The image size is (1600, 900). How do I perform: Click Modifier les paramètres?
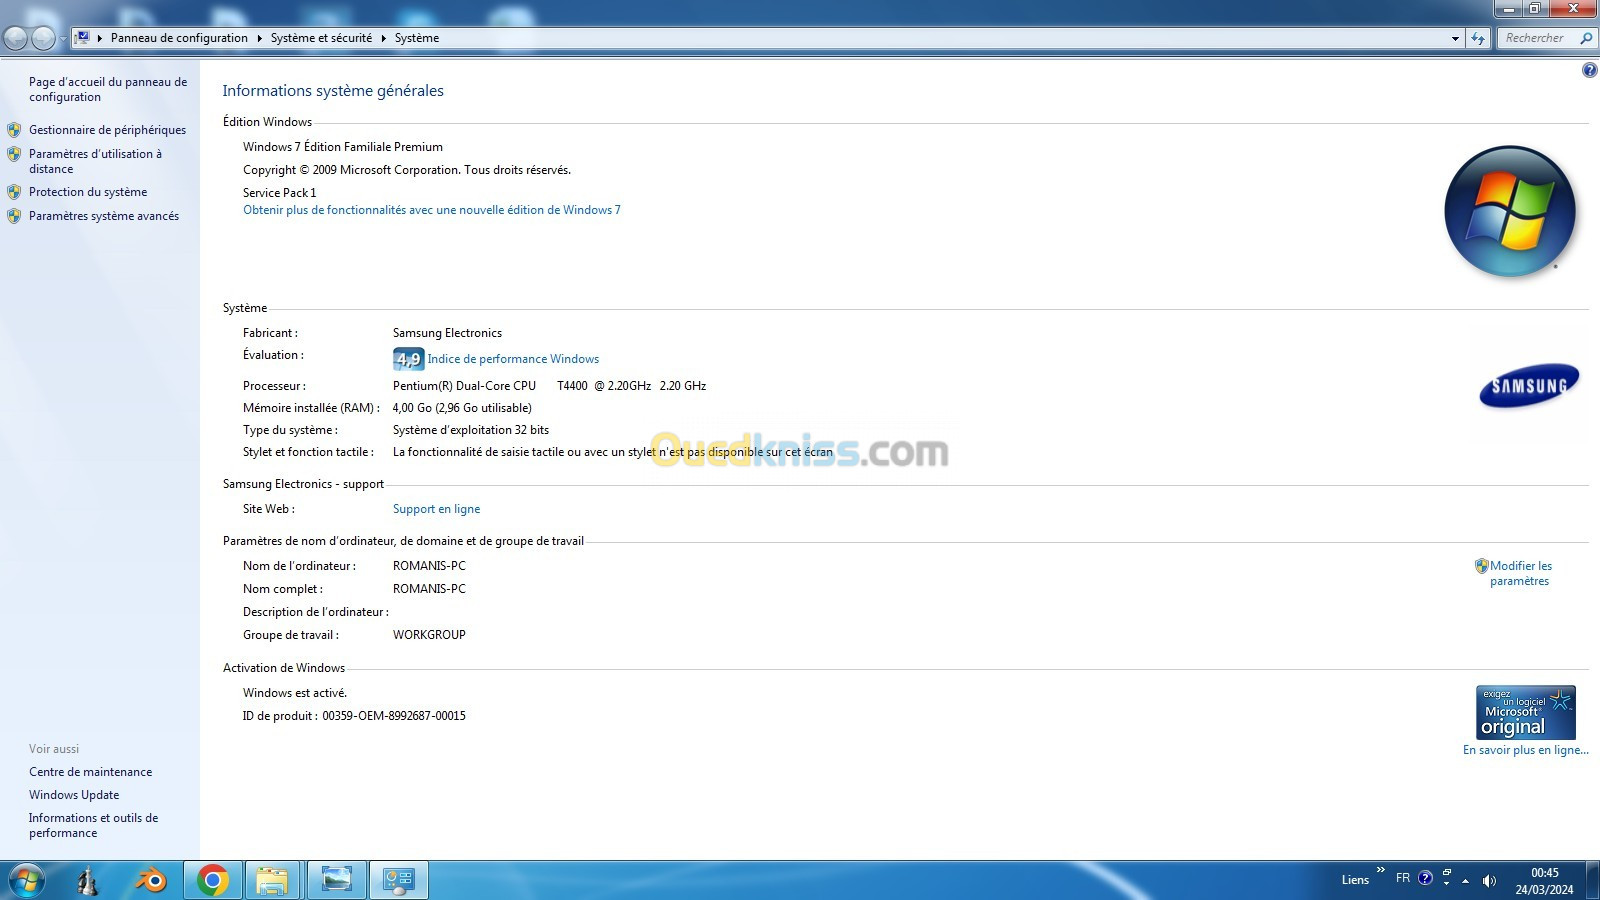point(1520,573)
